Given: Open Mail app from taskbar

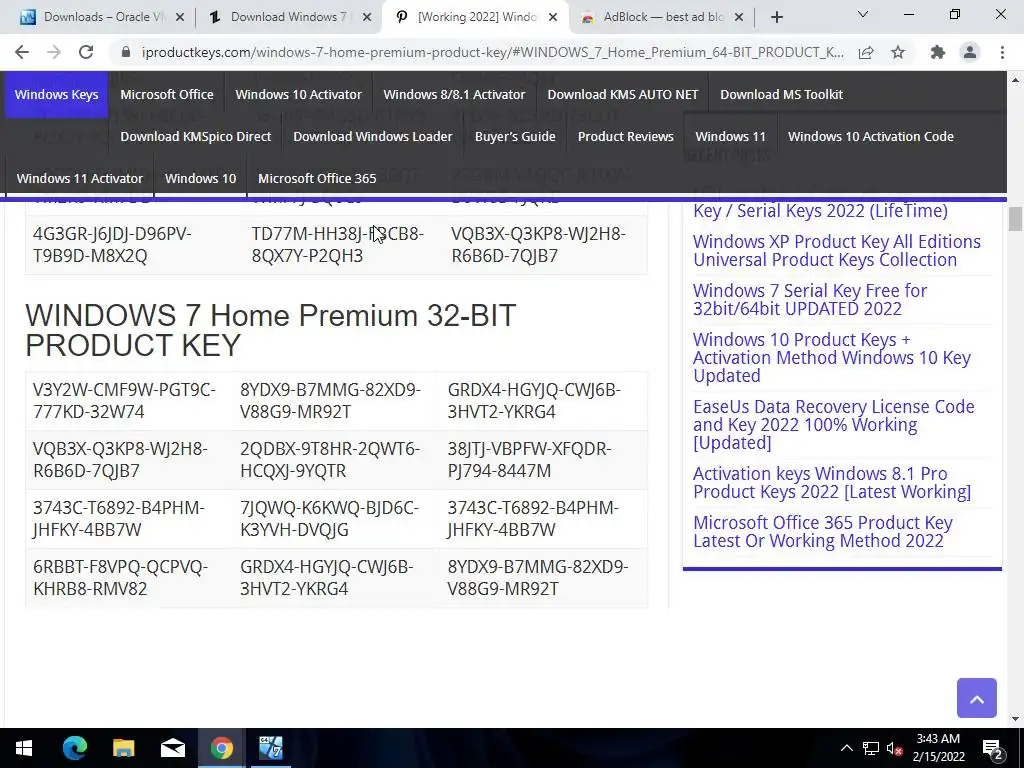Looking at the screenshot, I should 172,748.
